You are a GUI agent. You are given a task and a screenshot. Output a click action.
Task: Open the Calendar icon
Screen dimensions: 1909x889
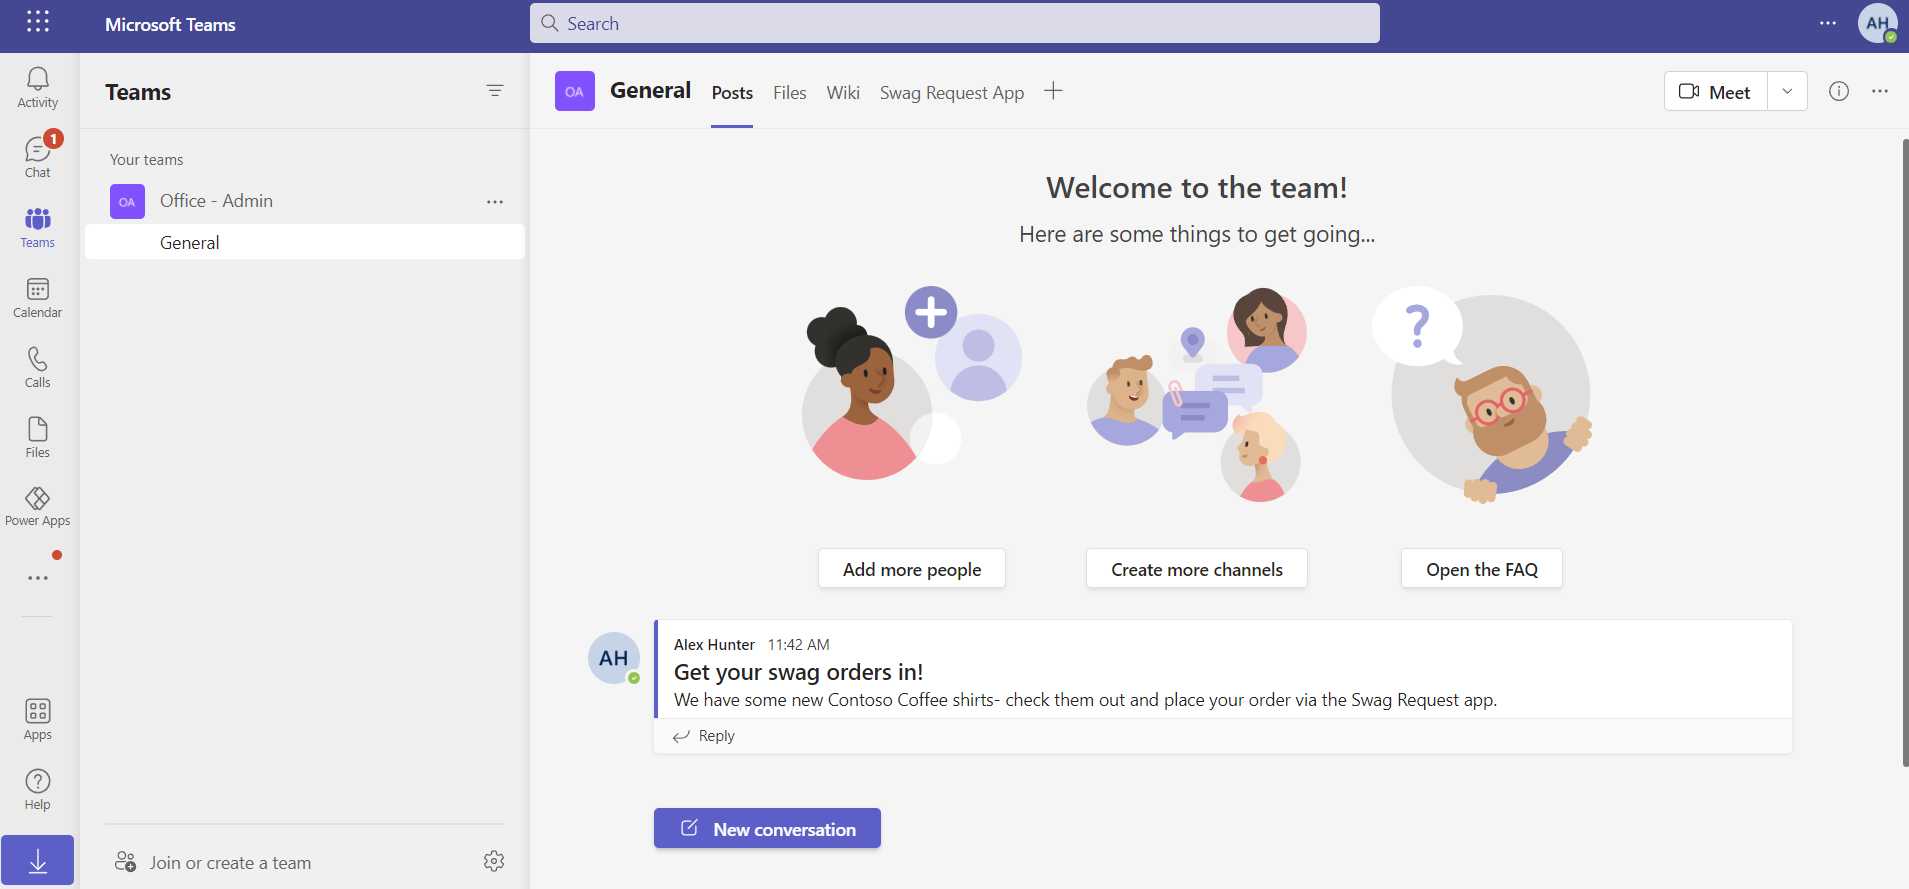point(38,298)
